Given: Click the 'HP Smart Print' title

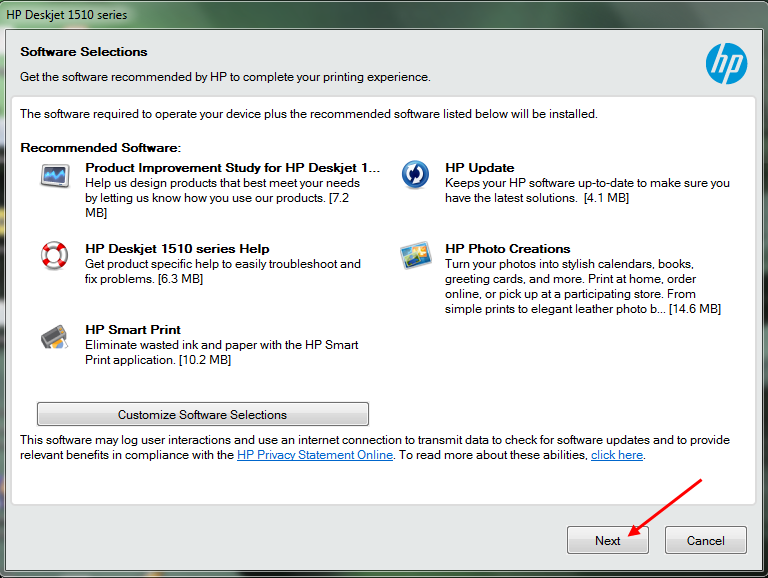Looking at the screenshot, I should 133,329.
